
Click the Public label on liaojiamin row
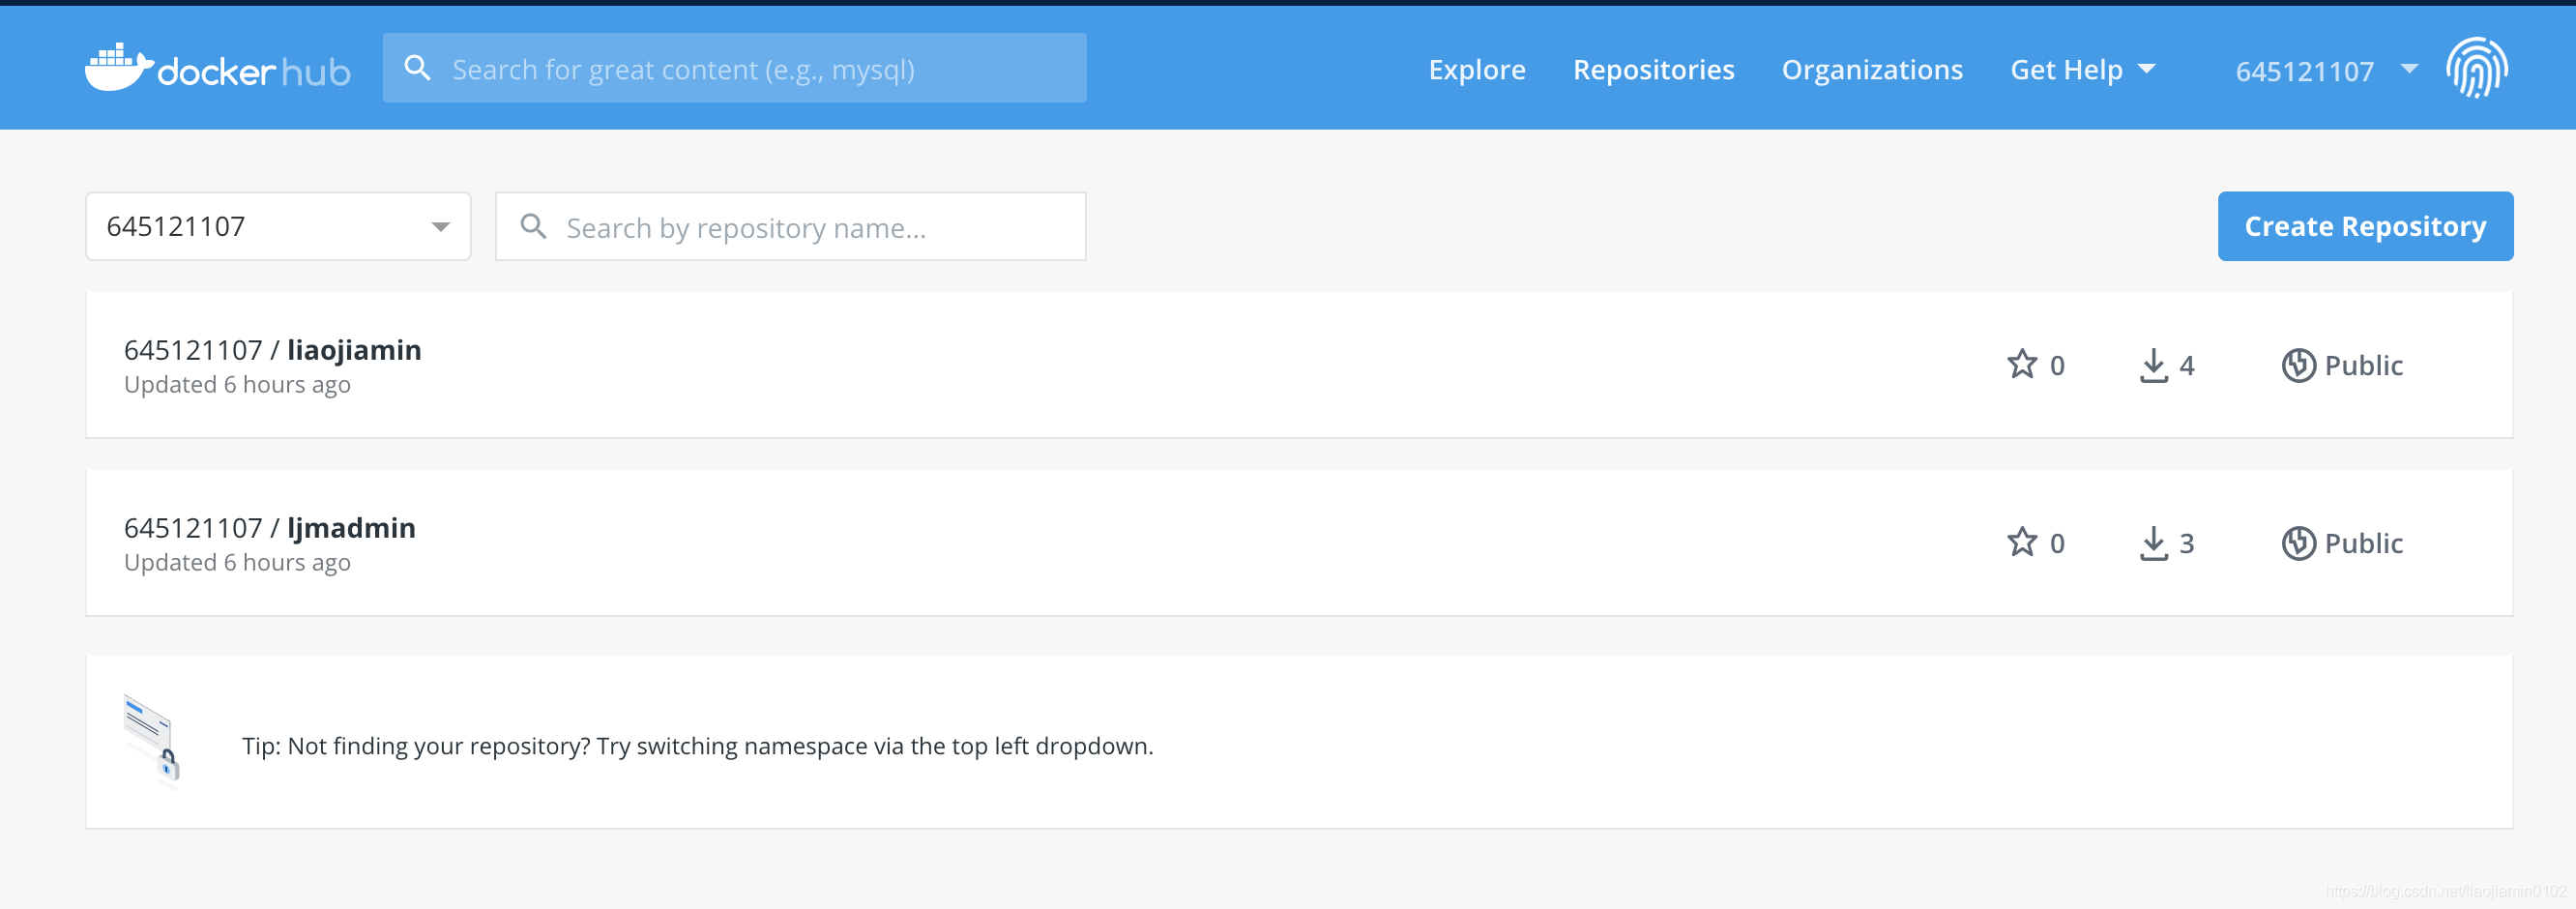click(x=2363, y=366)
